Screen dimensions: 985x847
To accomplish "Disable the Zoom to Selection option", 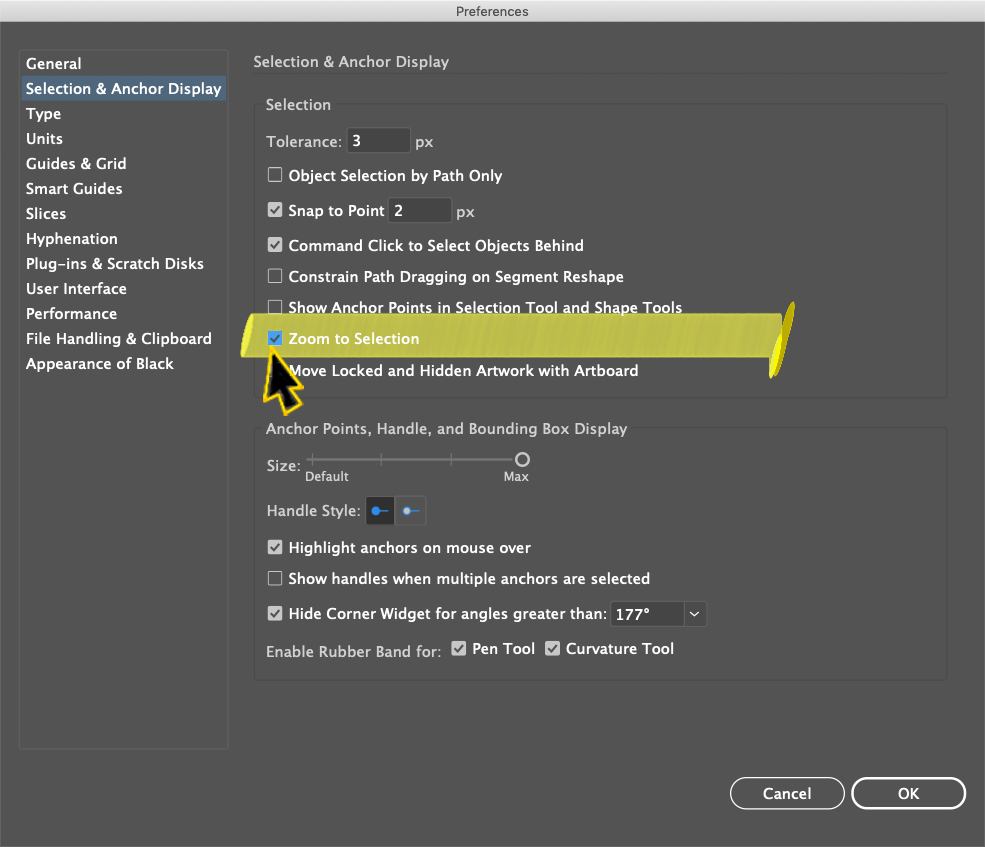I will [275, 338].
